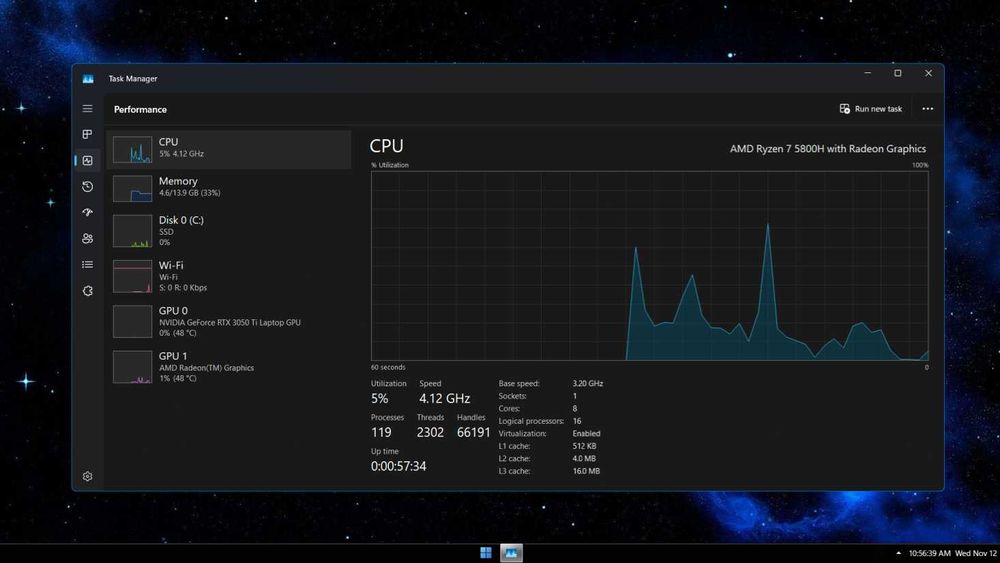1000x563 pixels.
Task: Click the 4.12 GHz speed value
Action: point(445,398)
